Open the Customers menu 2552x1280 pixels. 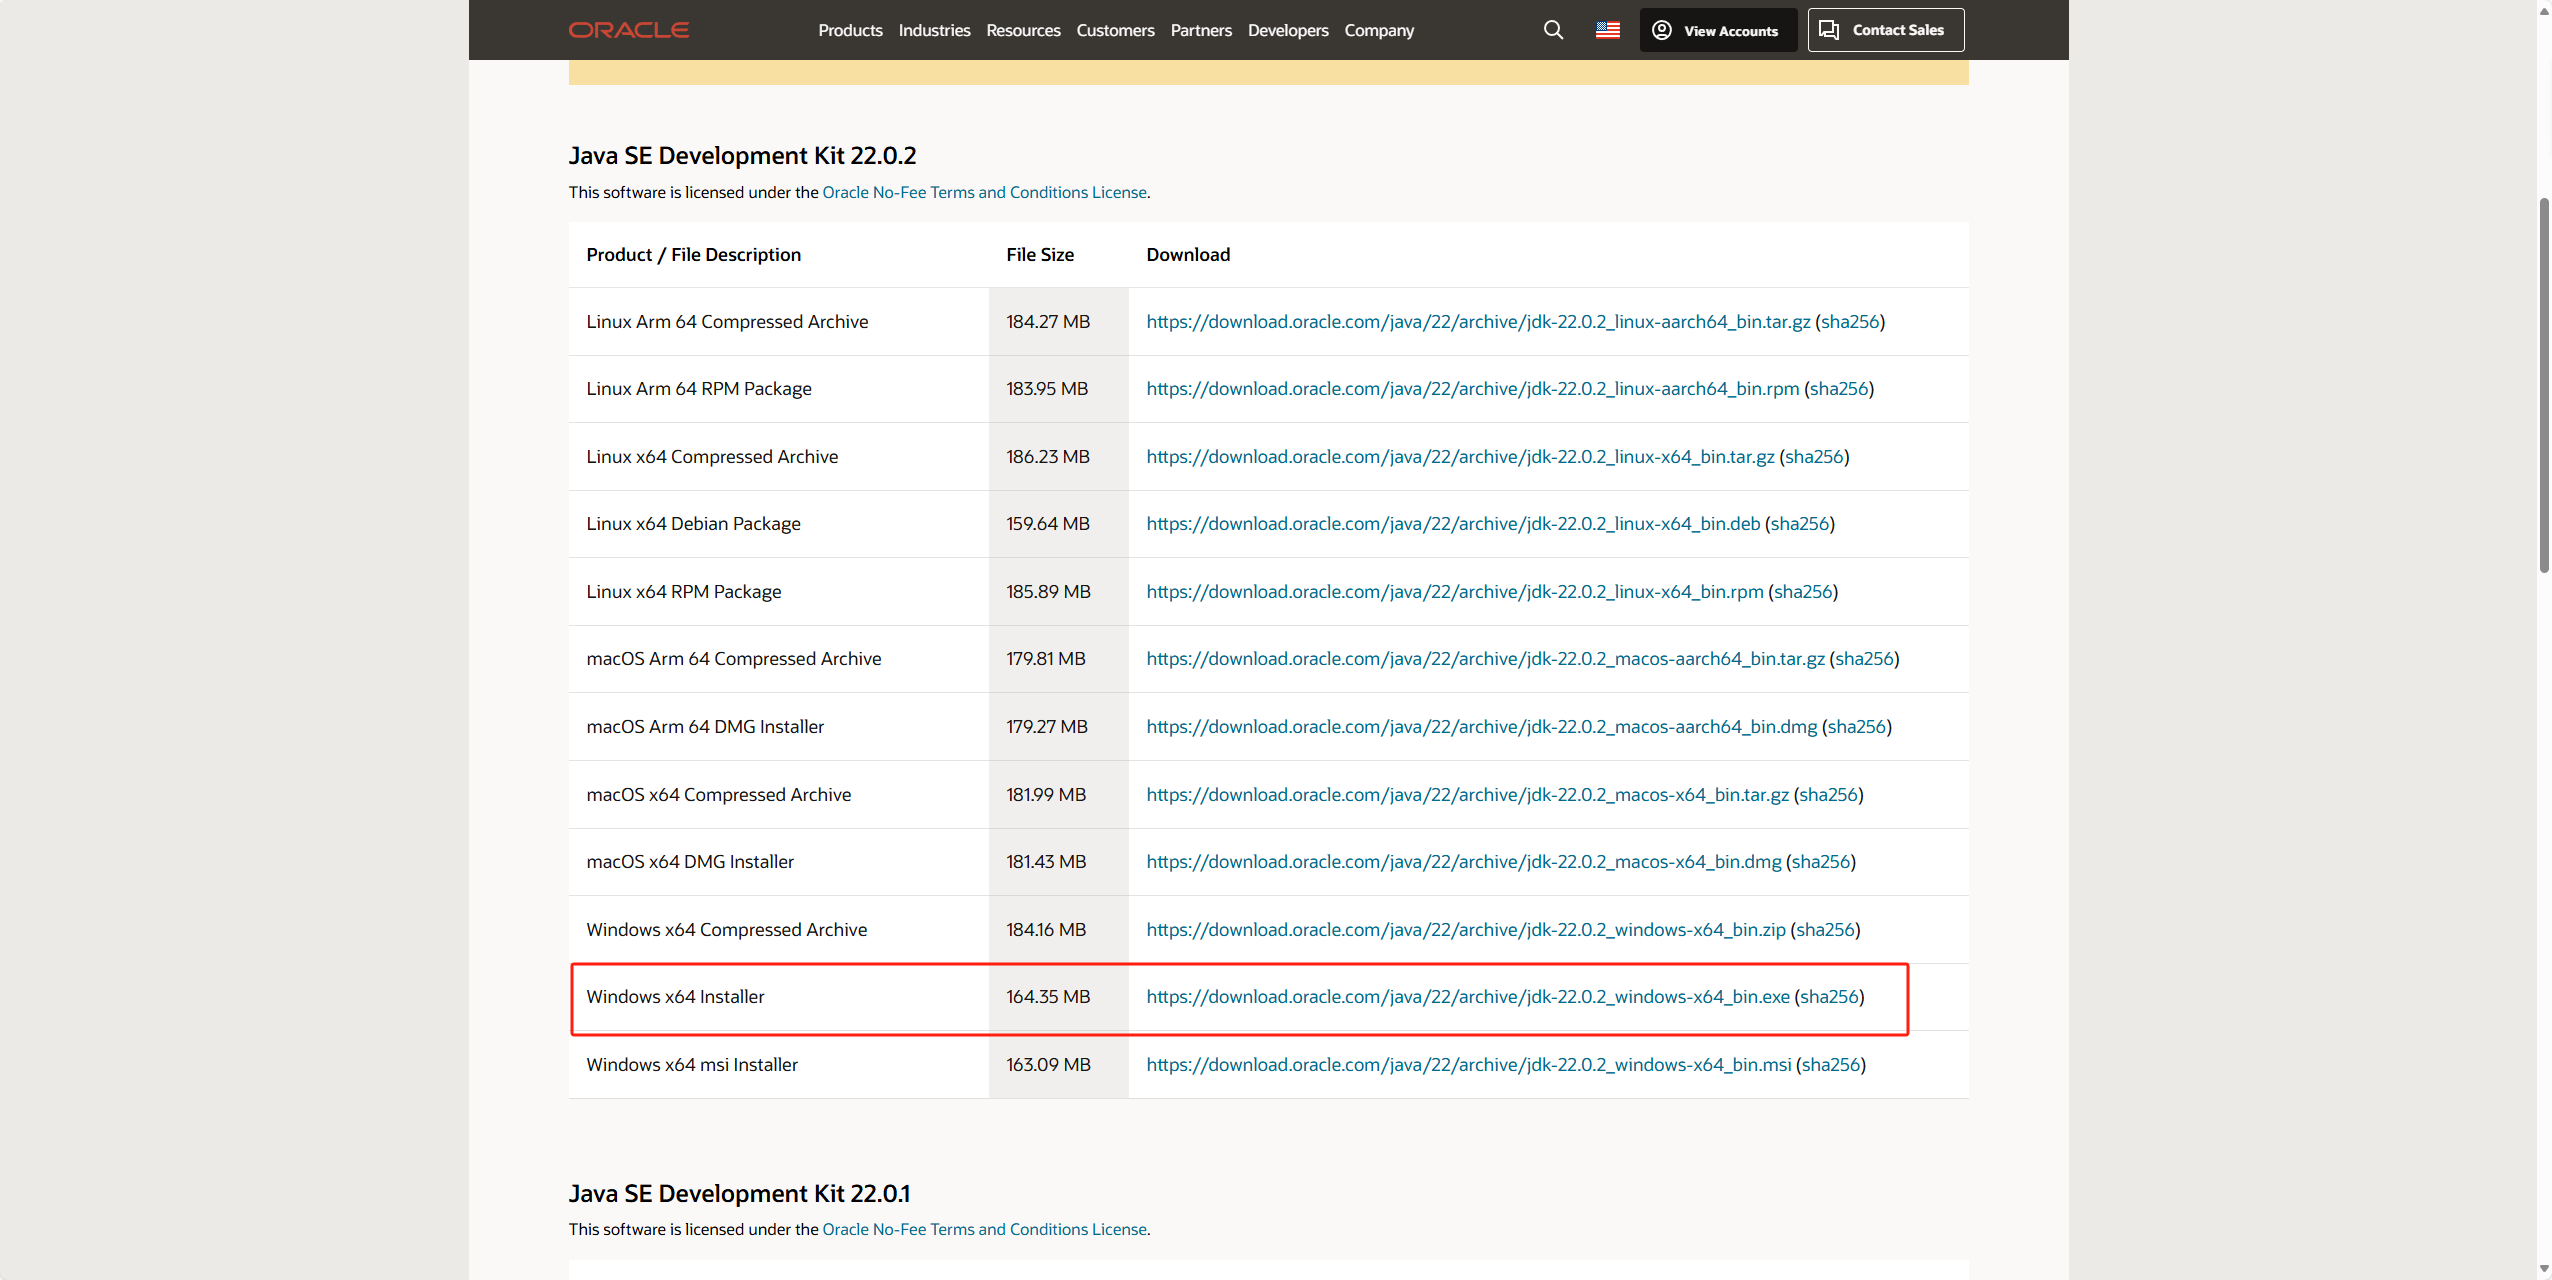[1115, 30]
